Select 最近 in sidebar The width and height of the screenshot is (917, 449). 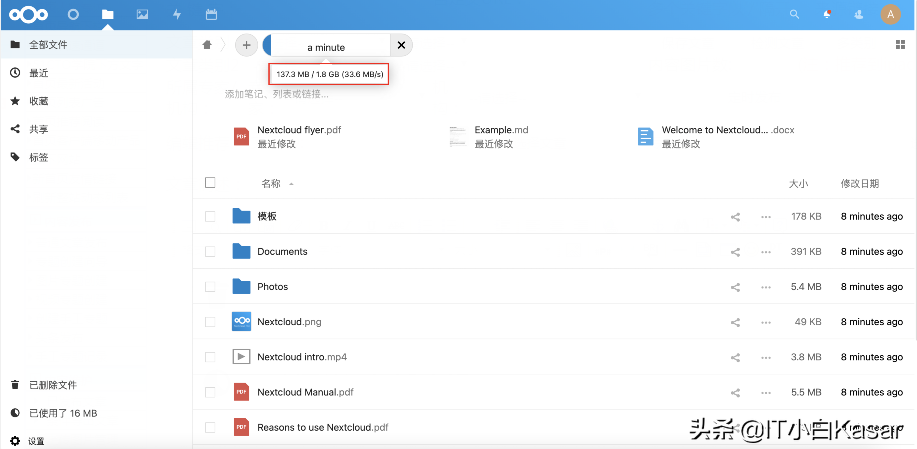(x=96, y=73)
